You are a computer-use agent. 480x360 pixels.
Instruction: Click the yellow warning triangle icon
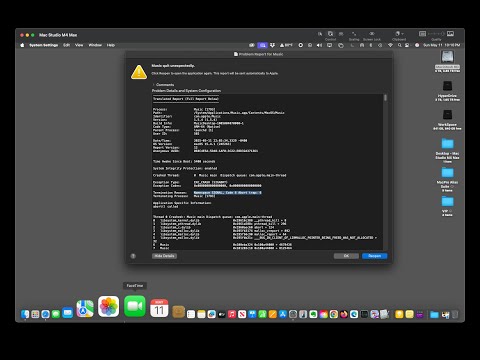(139, 72)
